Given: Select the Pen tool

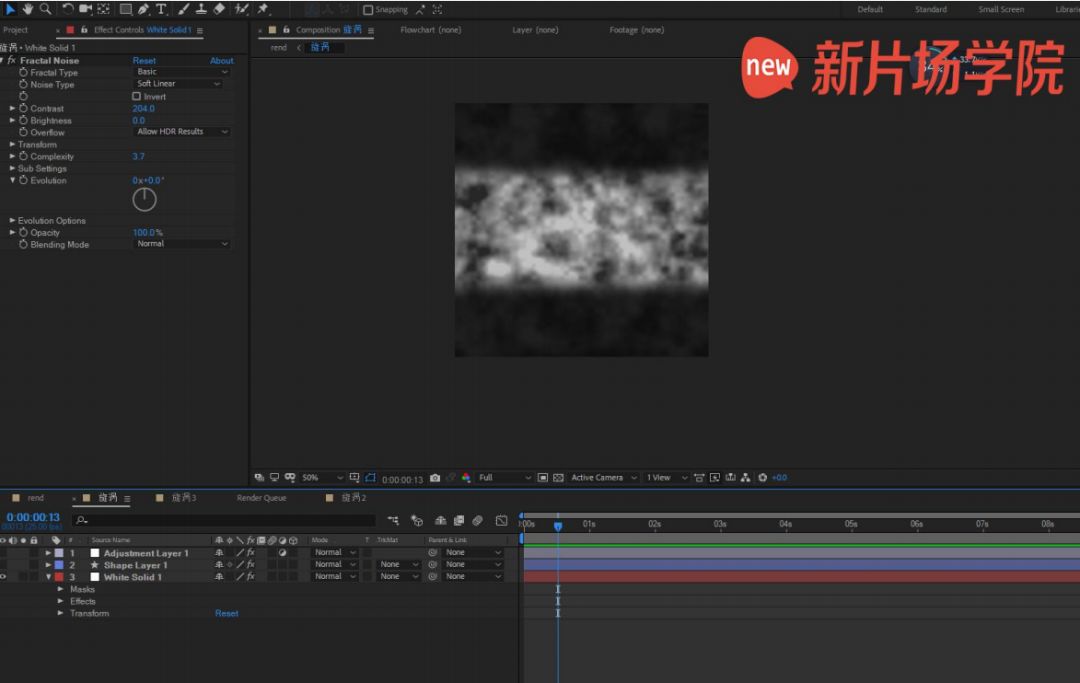Looking at the screenshot, I should click(143, 9).
